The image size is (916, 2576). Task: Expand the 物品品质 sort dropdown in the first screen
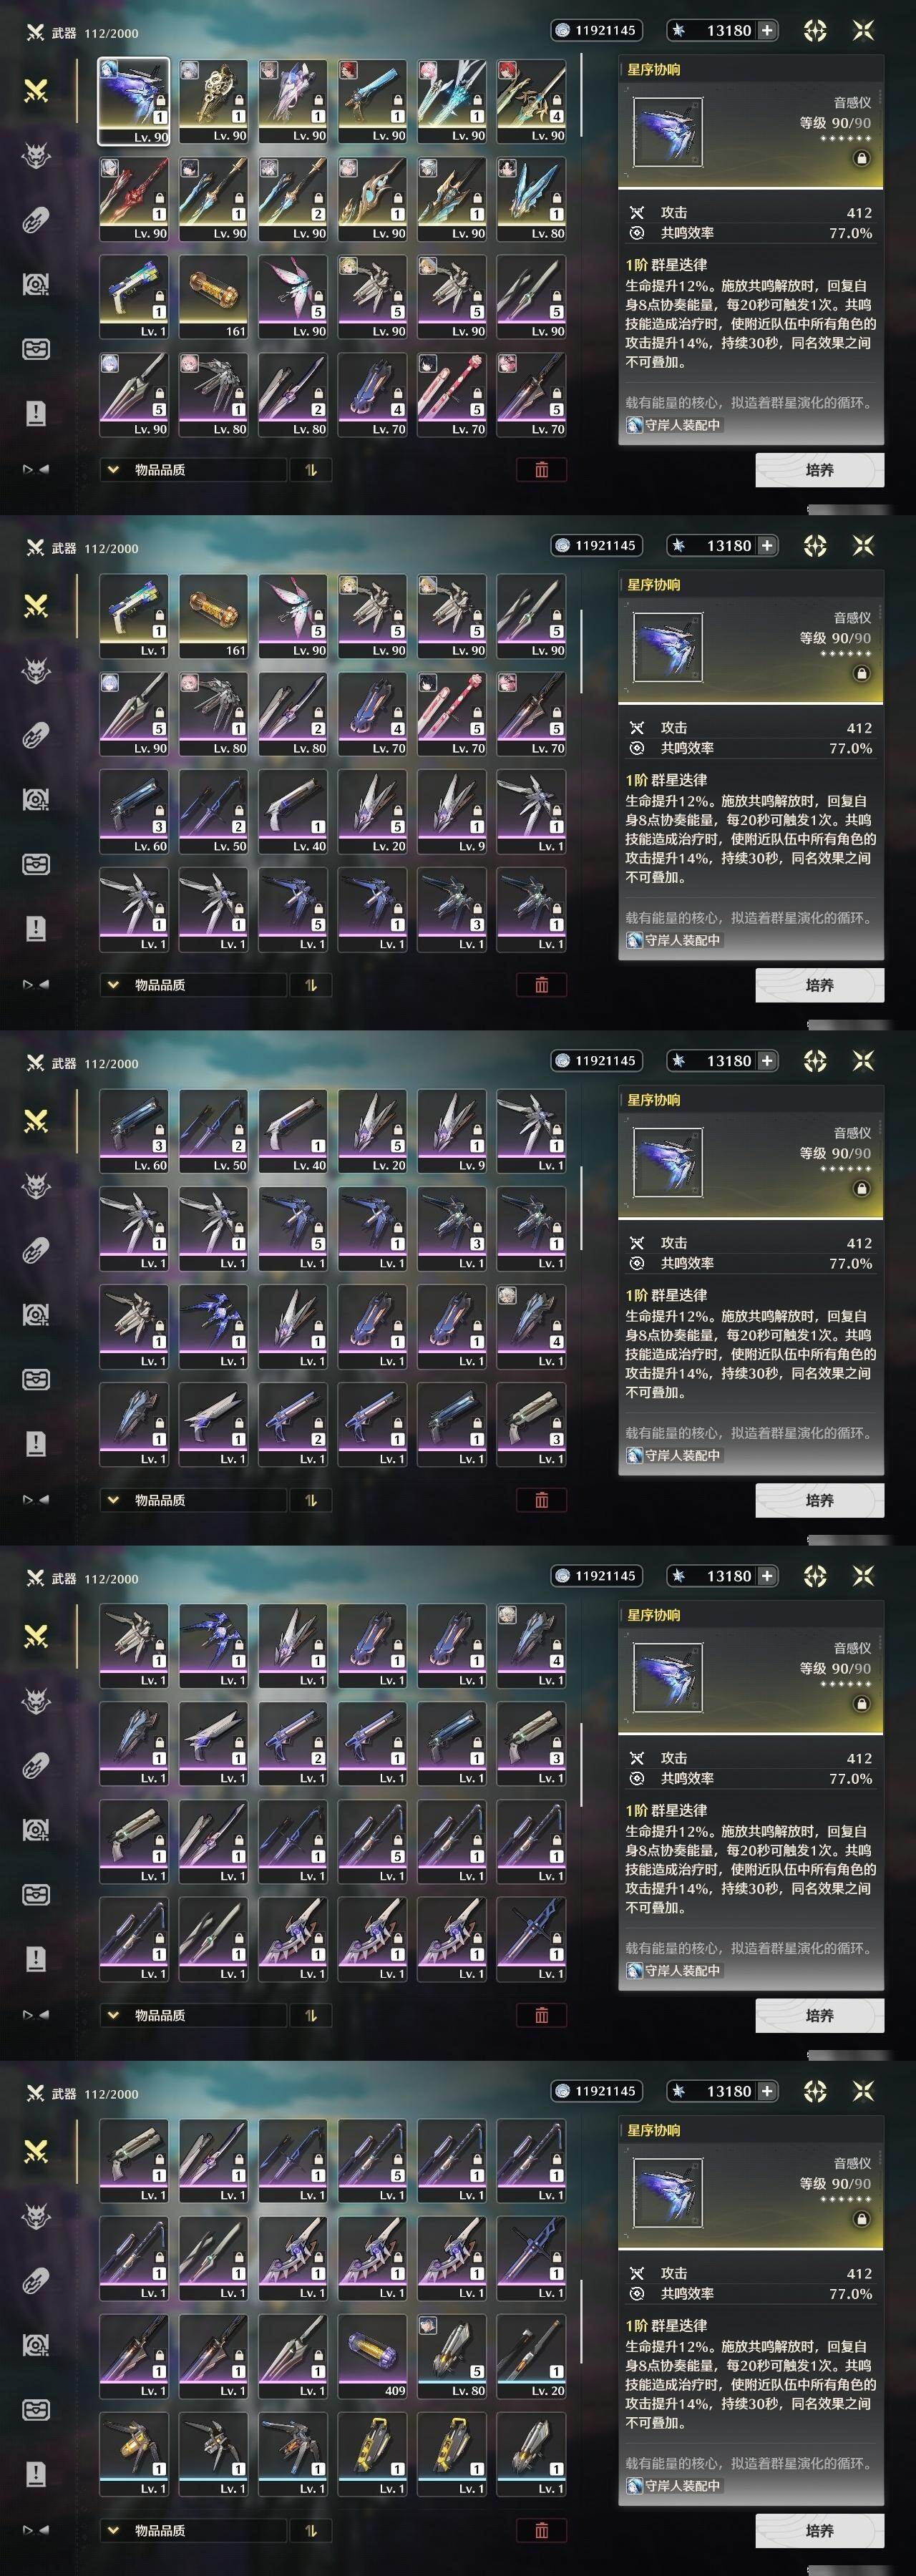point(192,470)
